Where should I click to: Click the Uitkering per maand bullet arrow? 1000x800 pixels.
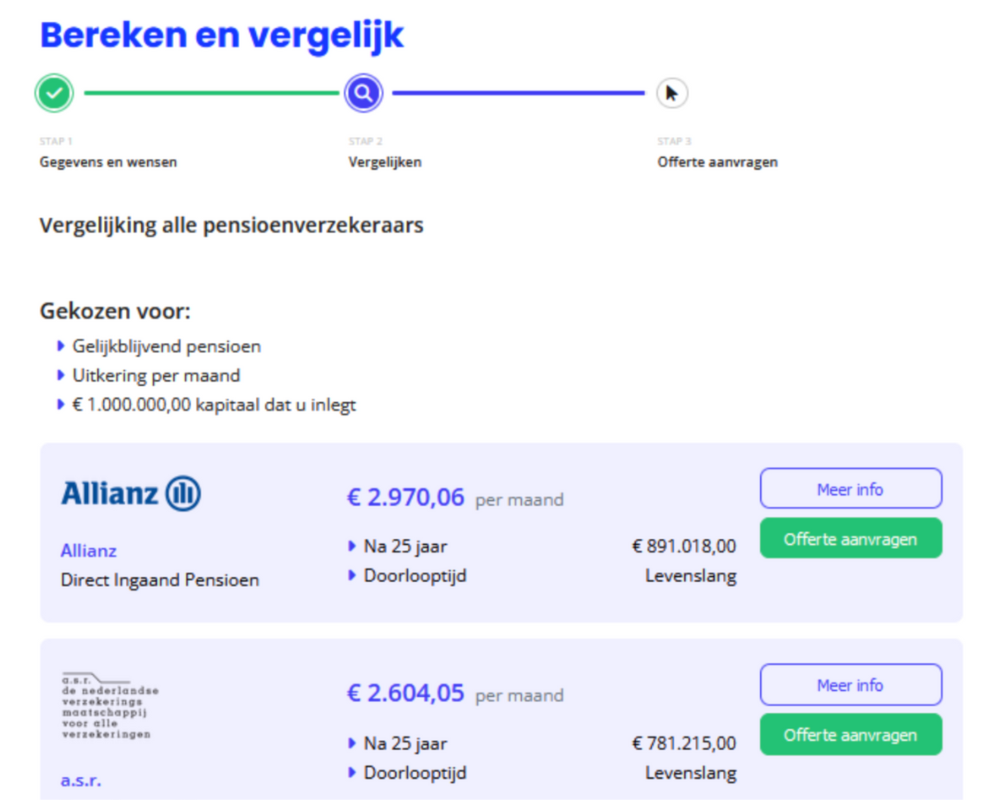click(61, 376)
